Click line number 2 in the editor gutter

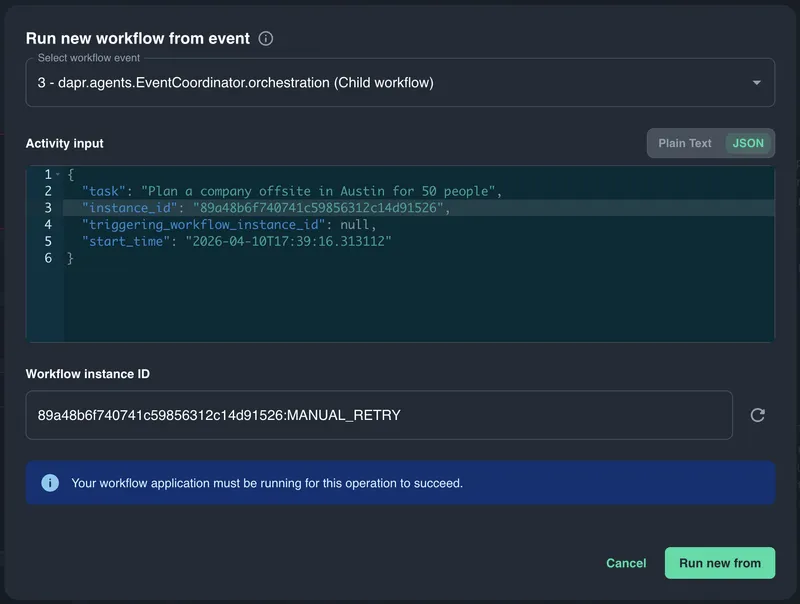click(x=47, y=191)
